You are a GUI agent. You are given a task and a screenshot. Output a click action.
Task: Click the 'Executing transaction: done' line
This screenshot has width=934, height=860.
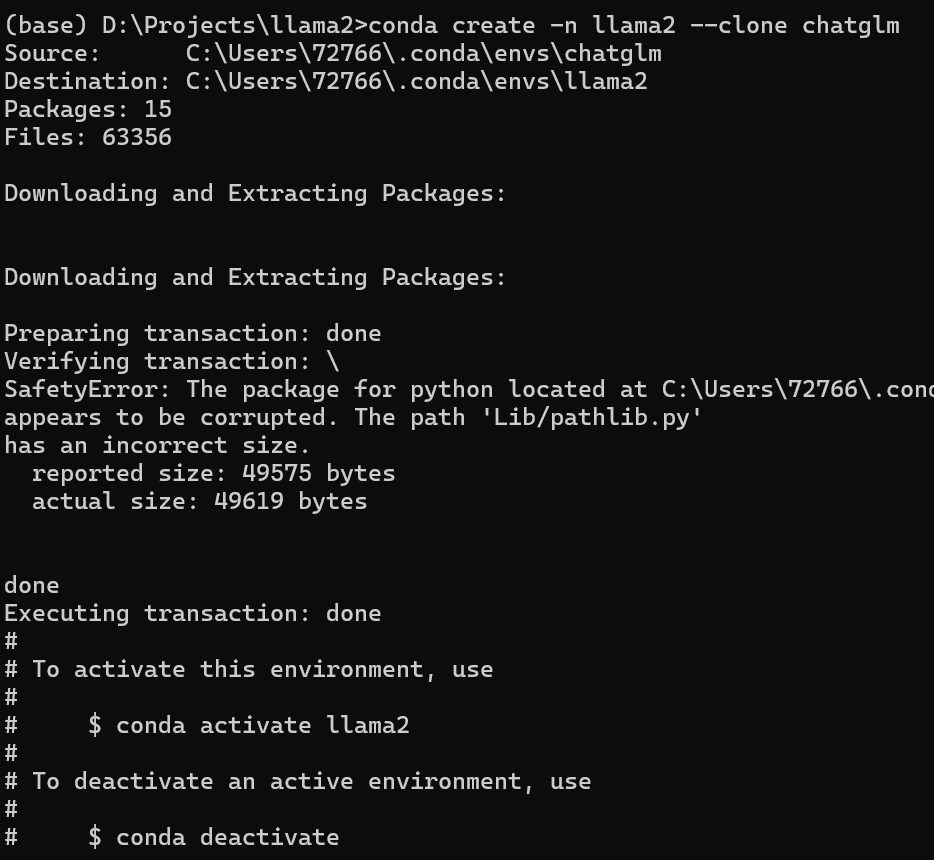[192, 613]
